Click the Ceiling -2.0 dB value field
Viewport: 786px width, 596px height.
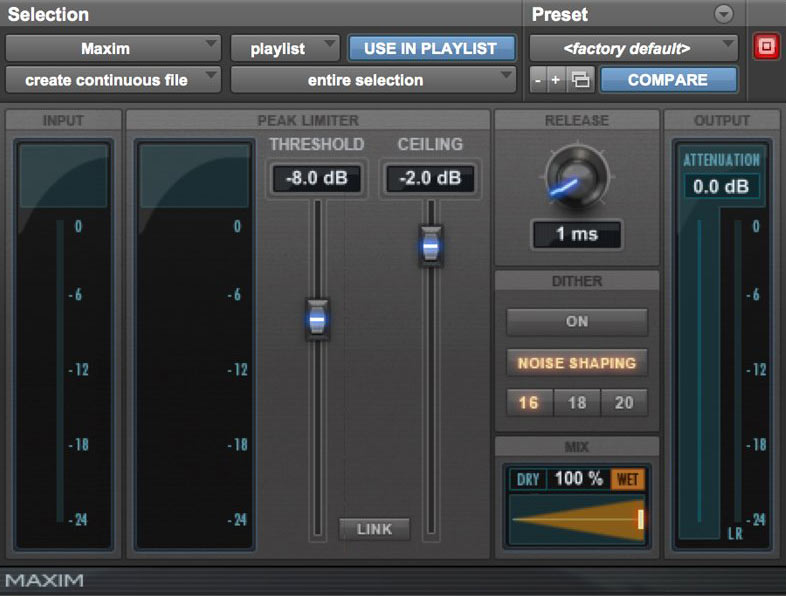[430, 178]
